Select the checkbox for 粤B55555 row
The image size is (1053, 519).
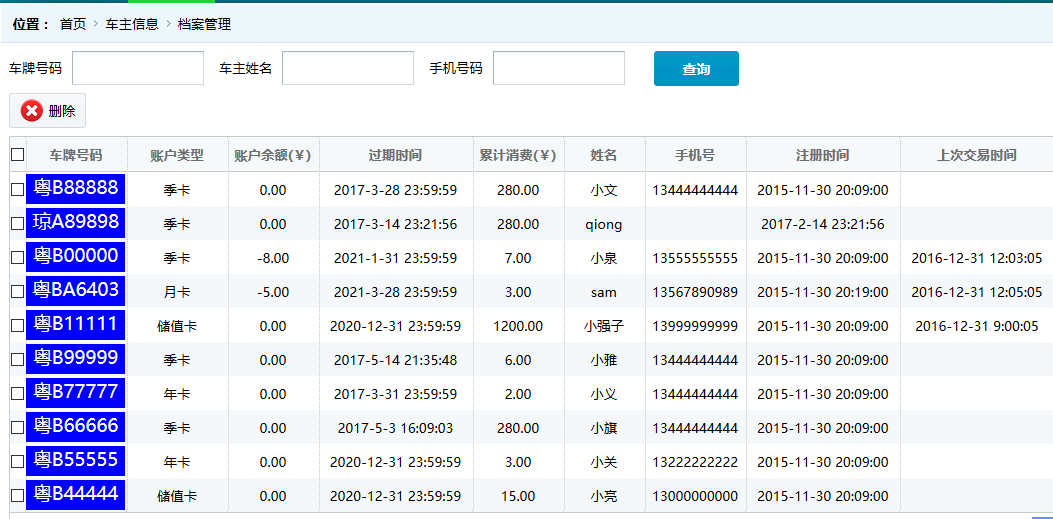coord(17,462)
